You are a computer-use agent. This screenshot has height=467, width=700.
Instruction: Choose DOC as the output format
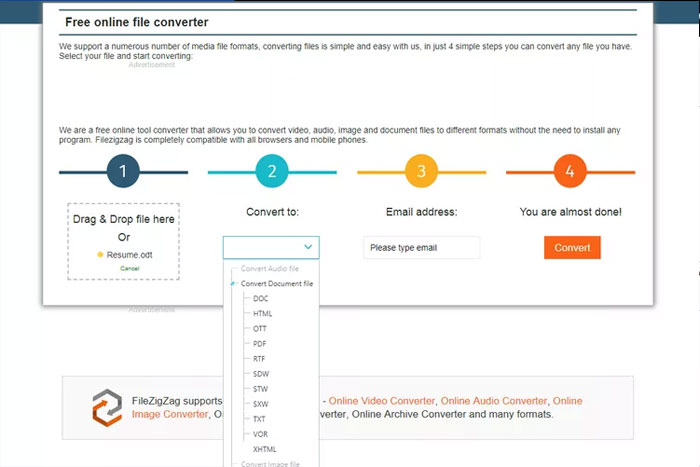tap(261, 299)
